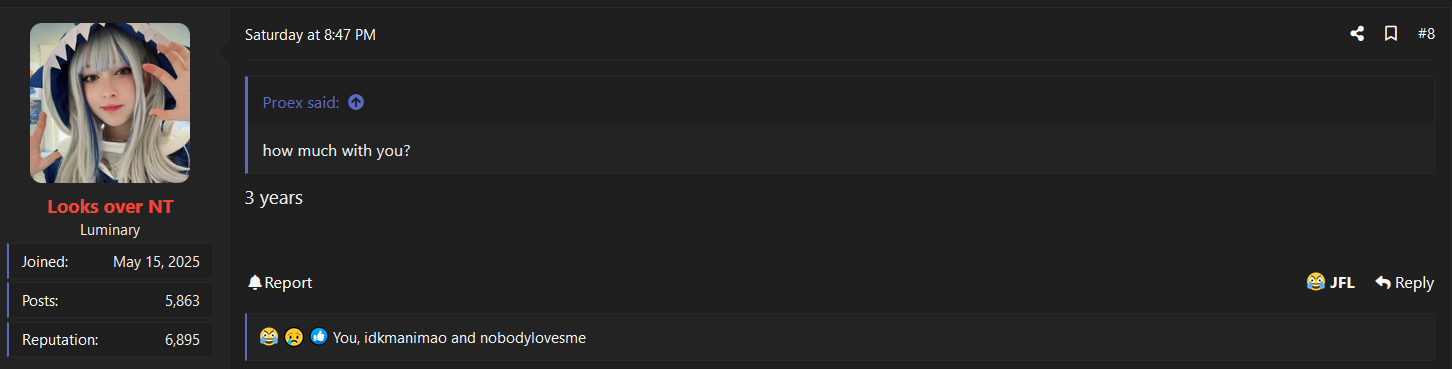Toggle your JFL reaction on this post

pyautogui.click(x=1331, y=283)
